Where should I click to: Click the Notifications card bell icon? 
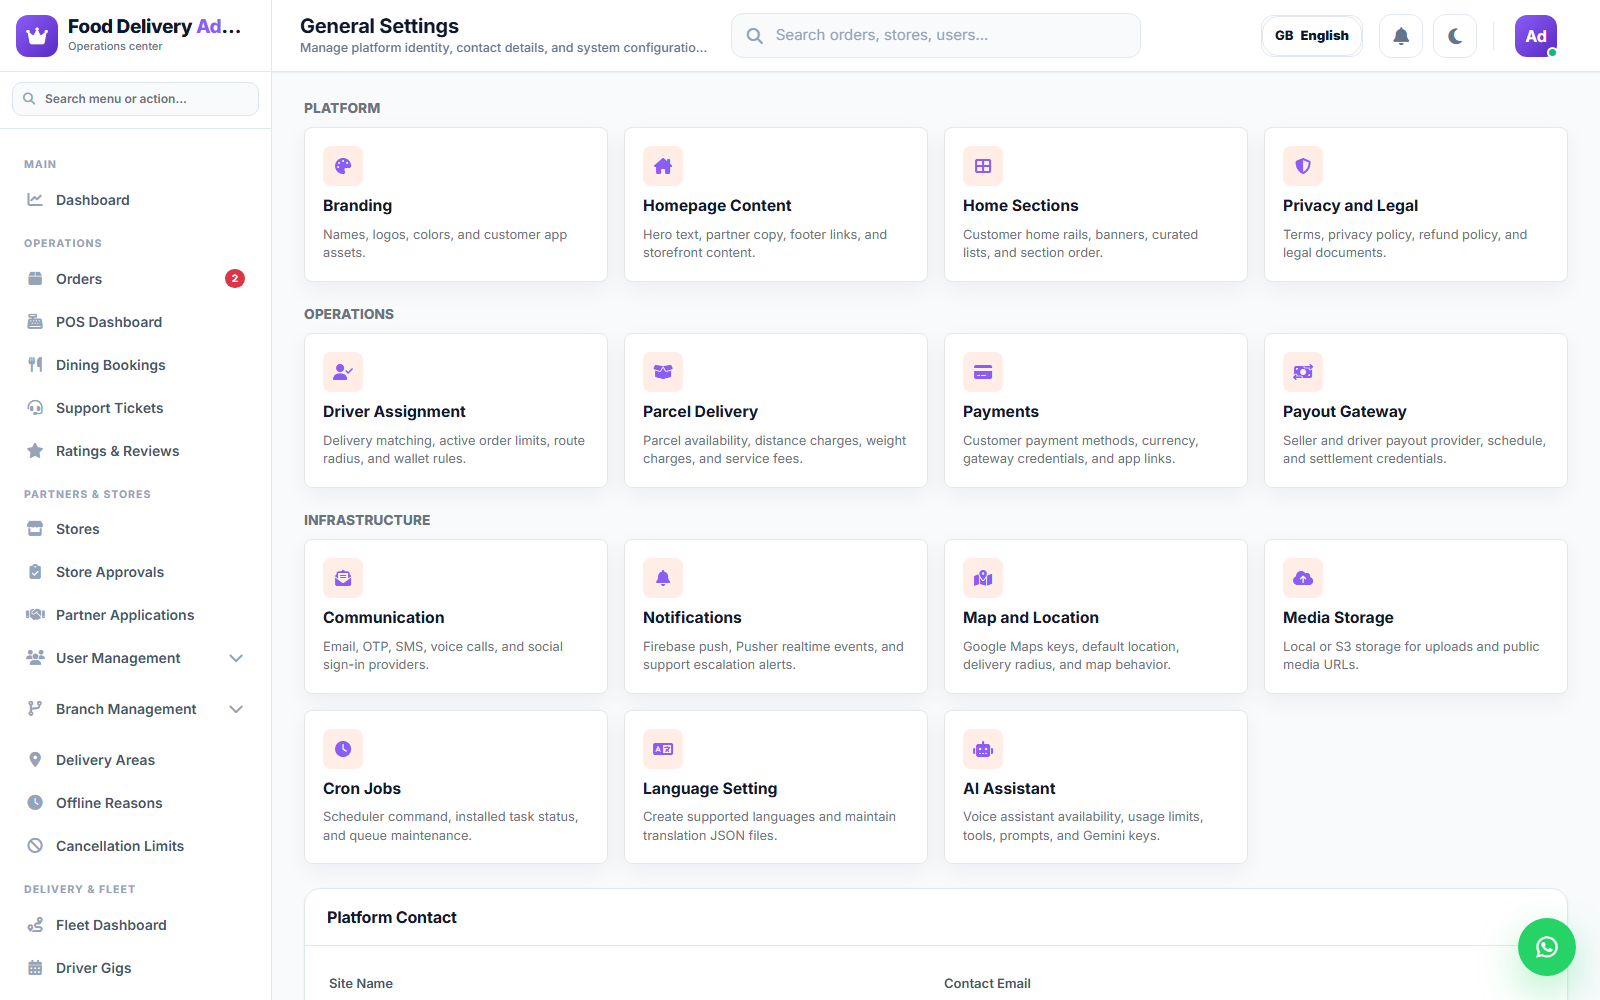pyautogui.click(x=663, y=578)
